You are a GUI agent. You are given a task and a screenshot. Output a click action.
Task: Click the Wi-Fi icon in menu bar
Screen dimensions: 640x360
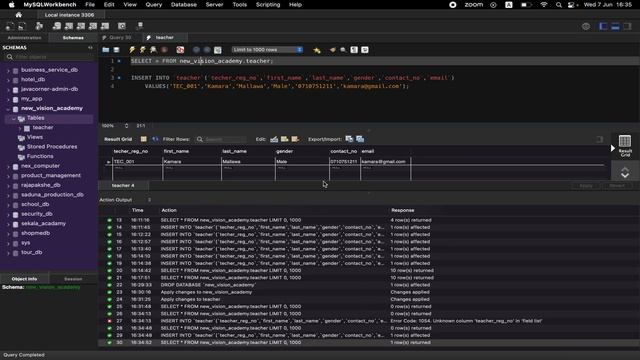544,4
